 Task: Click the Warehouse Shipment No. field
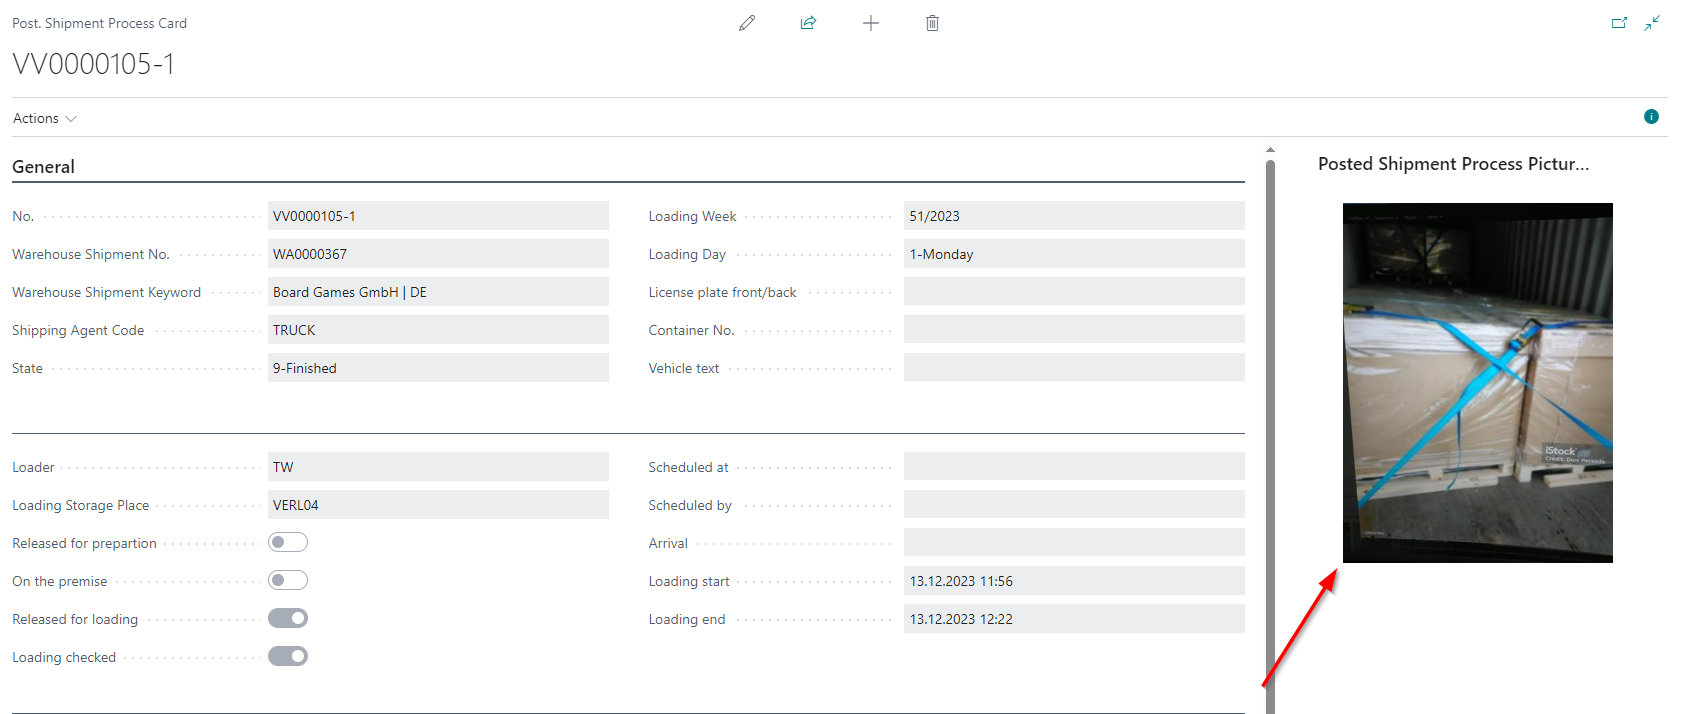[438, 254]
